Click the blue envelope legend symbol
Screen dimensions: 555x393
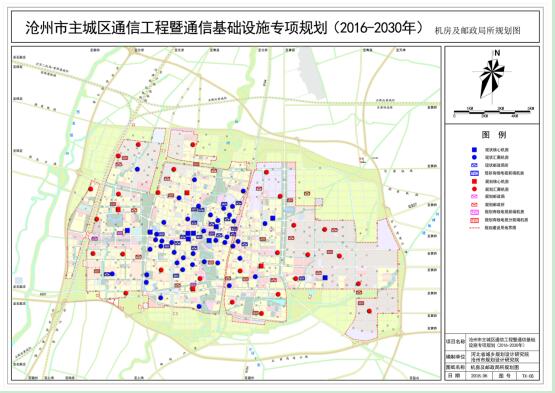[x=475, y=165]
